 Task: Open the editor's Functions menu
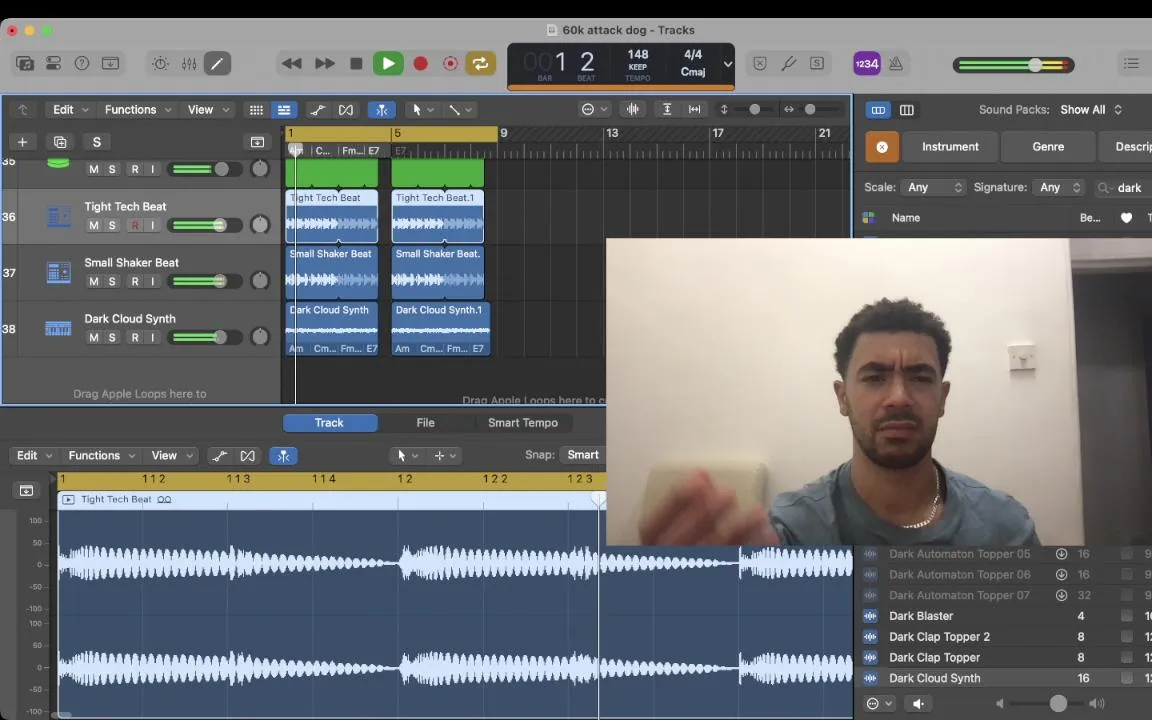pyautogui.click(x=101, y=456)
